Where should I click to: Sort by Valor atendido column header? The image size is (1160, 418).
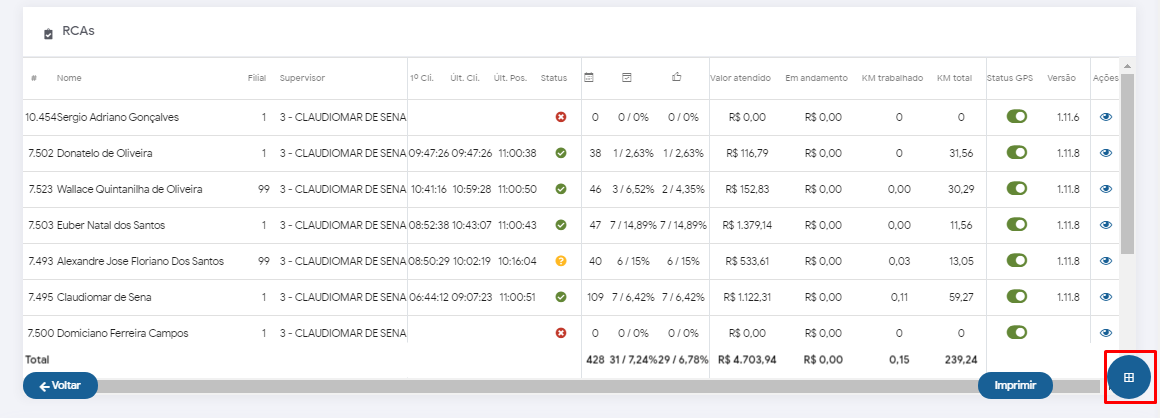point(740,78)
